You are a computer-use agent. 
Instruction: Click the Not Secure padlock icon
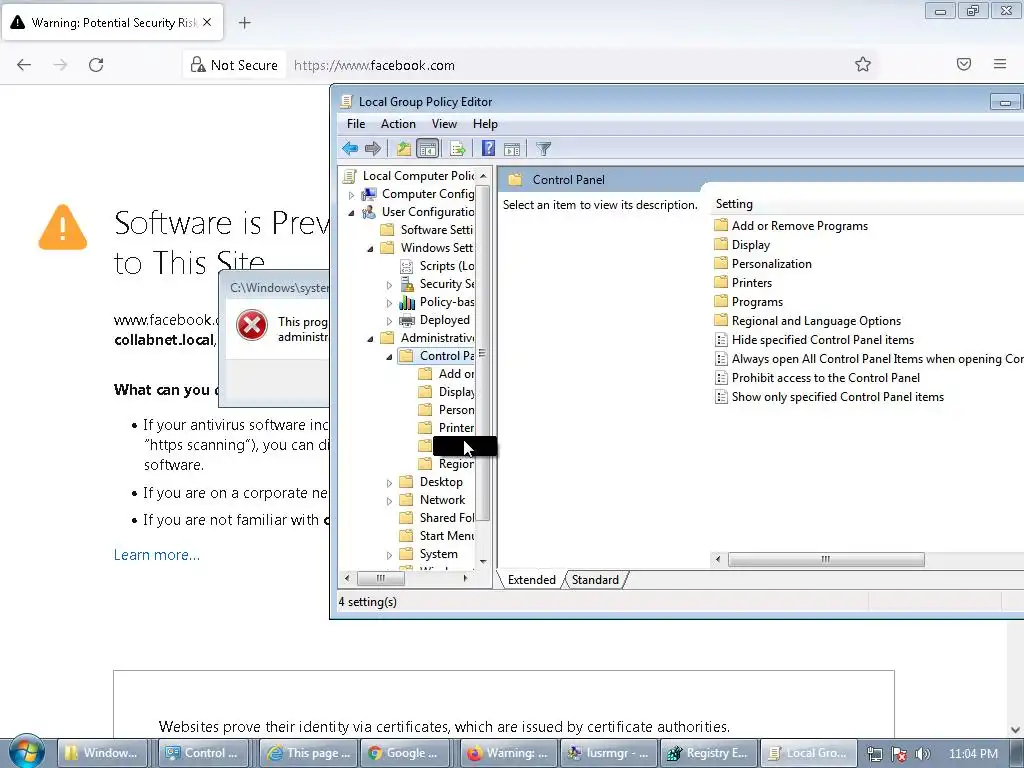(x=197, y=64)
